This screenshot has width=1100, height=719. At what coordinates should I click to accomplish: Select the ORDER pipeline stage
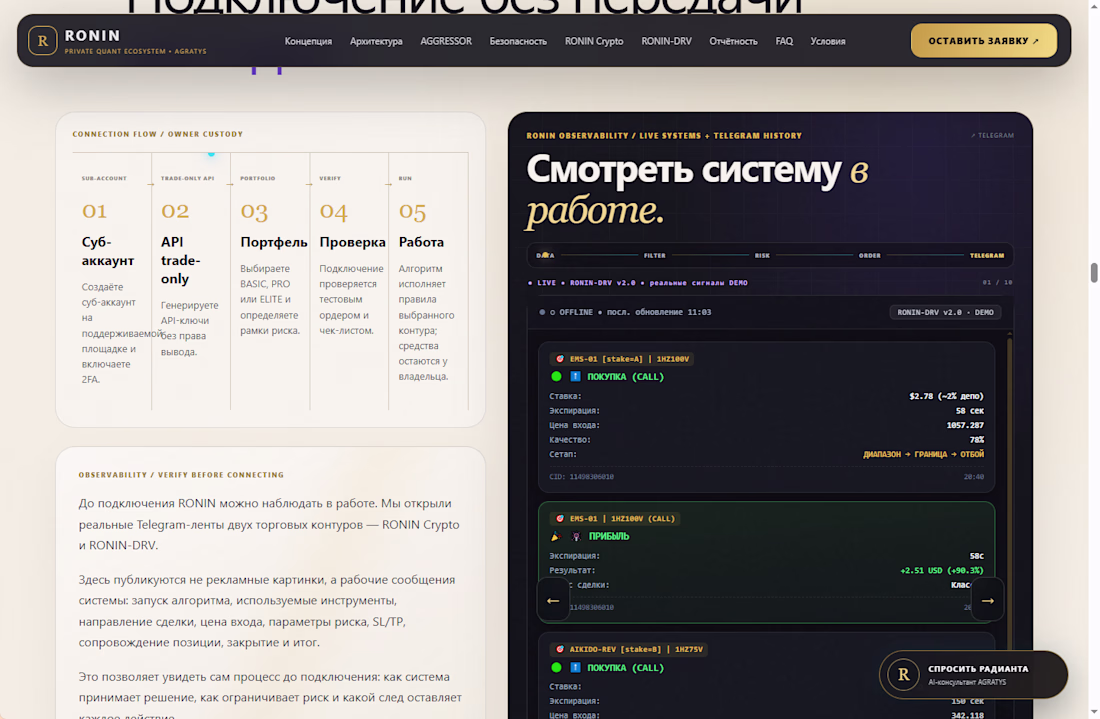coord(869,255)
